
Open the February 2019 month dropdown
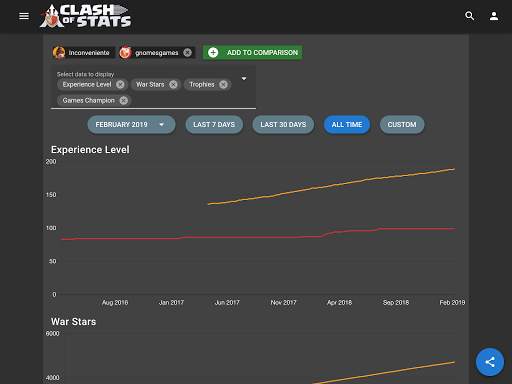tap(131, 125)
